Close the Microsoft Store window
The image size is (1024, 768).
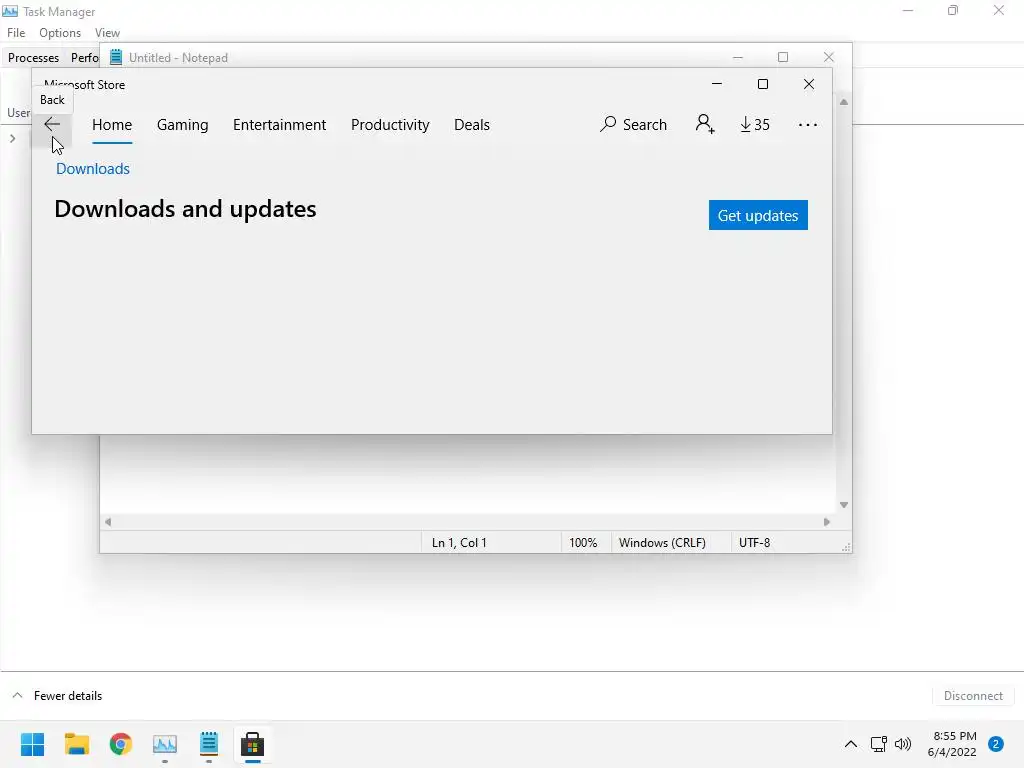pyautogui.click(x=808, y=84)
